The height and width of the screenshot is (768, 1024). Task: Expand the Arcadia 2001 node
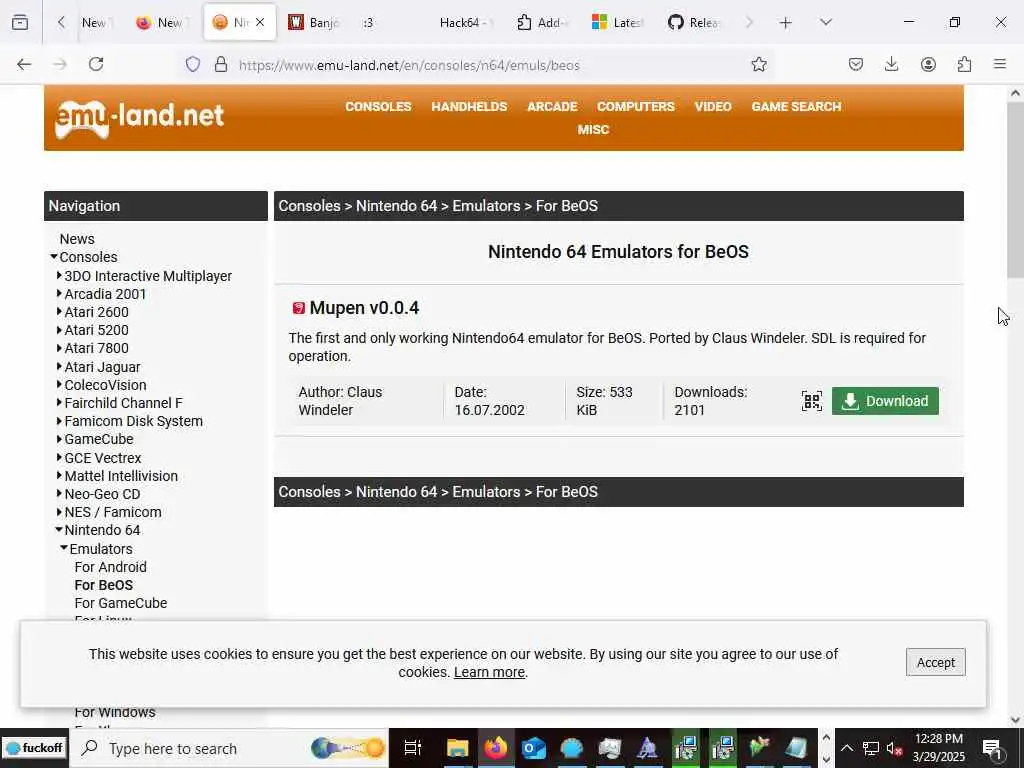59,294
